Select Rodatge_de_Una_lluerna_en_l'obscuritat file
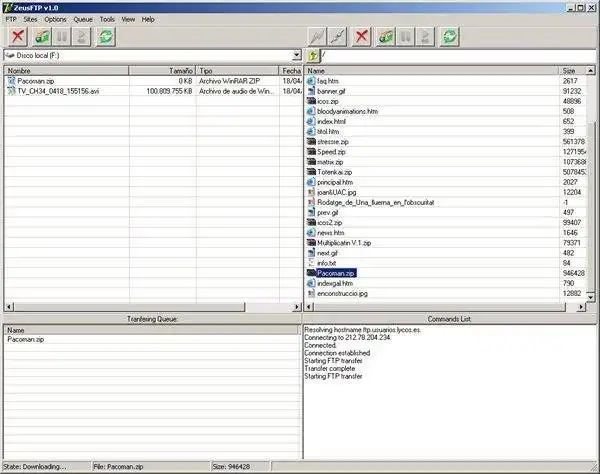 point(375,202)
